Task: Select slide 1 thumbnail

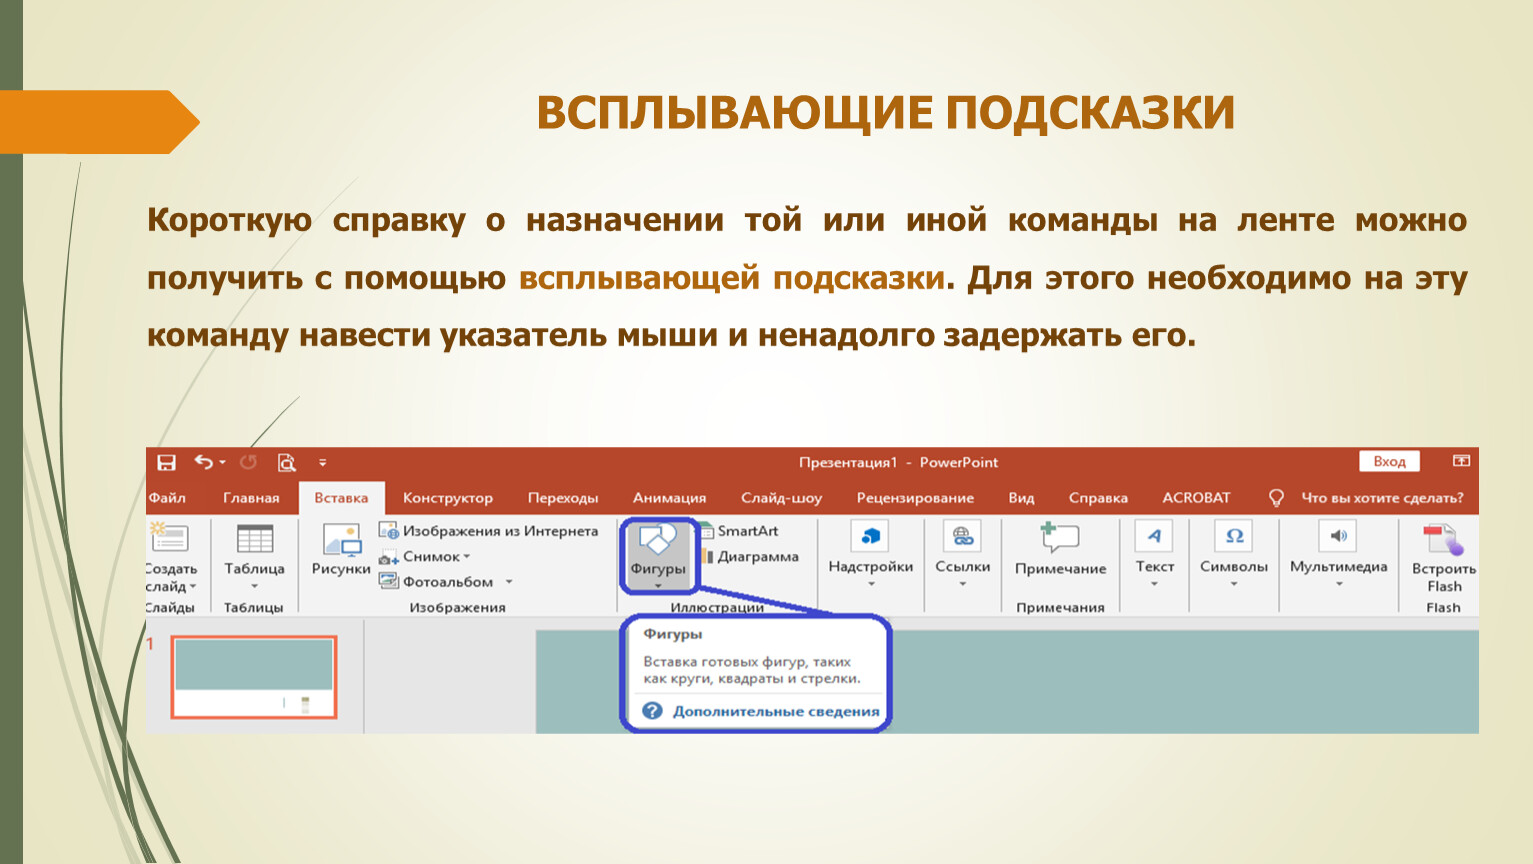Action: click(254, 677)
